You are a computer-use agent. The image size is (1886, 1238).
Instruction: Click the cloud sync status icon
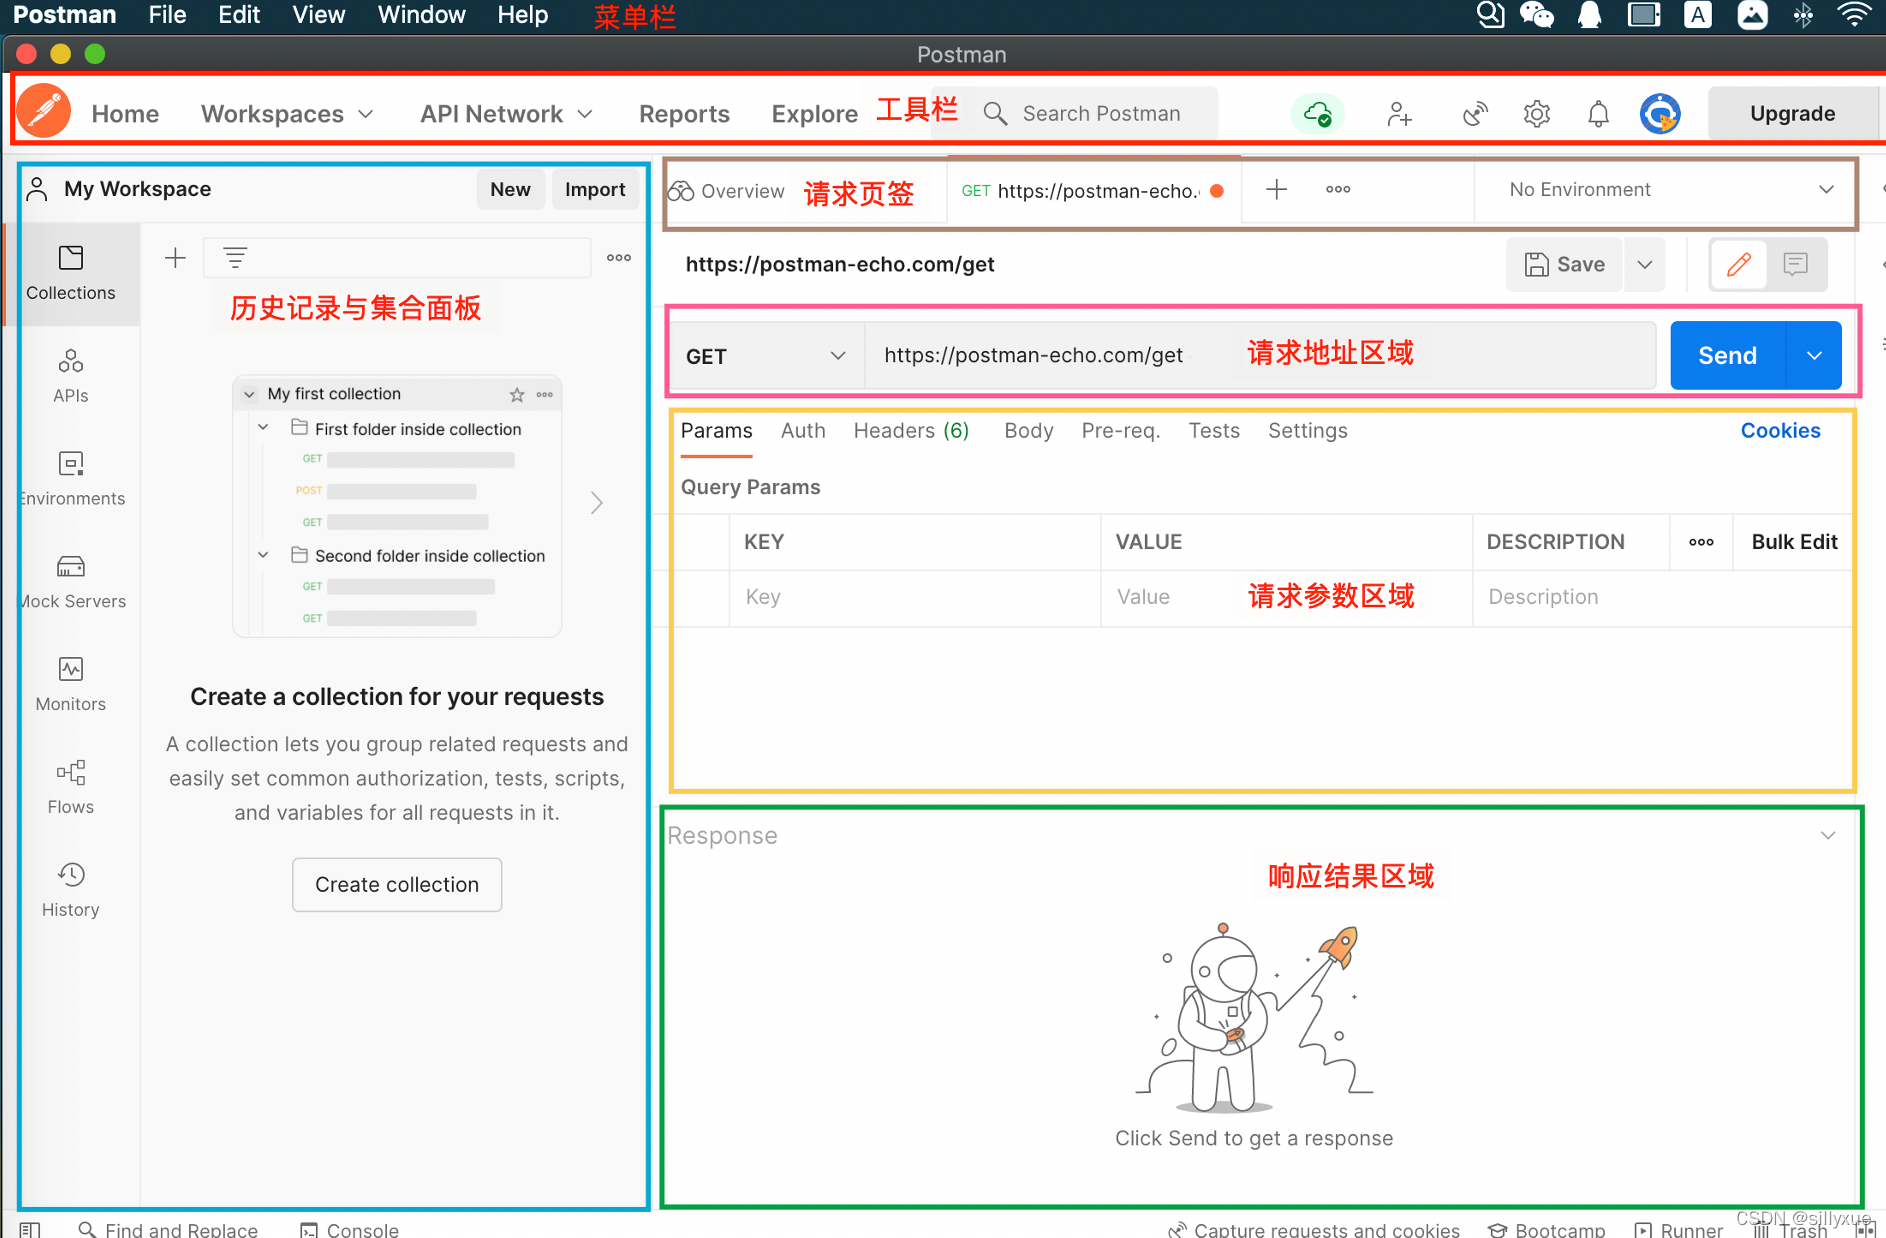[x=1318, y=114]
